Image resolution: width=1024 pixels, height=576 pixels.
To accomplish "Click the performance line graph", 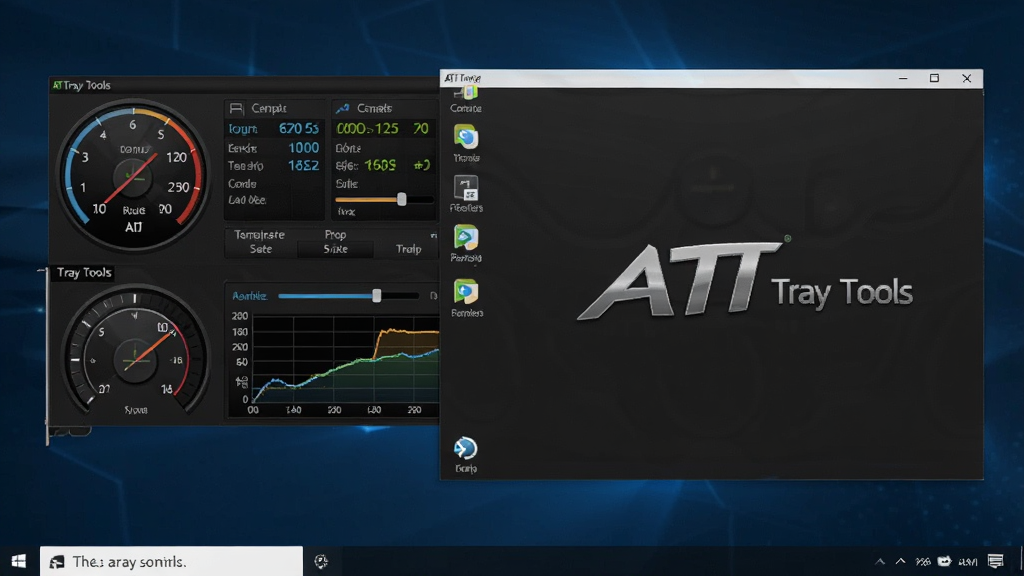I will 346,360.
